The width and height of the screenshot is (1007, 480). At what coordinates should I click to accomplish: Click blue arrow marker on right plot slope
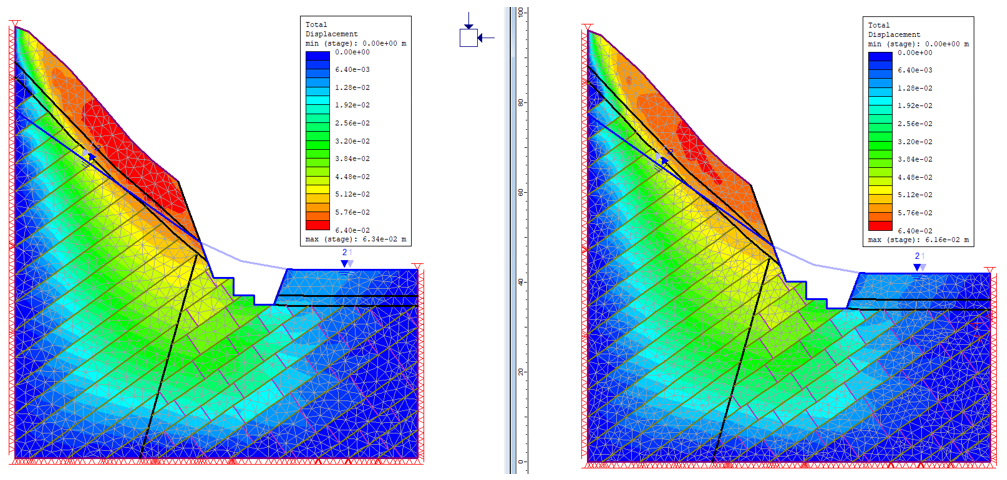tap(663, 160)
